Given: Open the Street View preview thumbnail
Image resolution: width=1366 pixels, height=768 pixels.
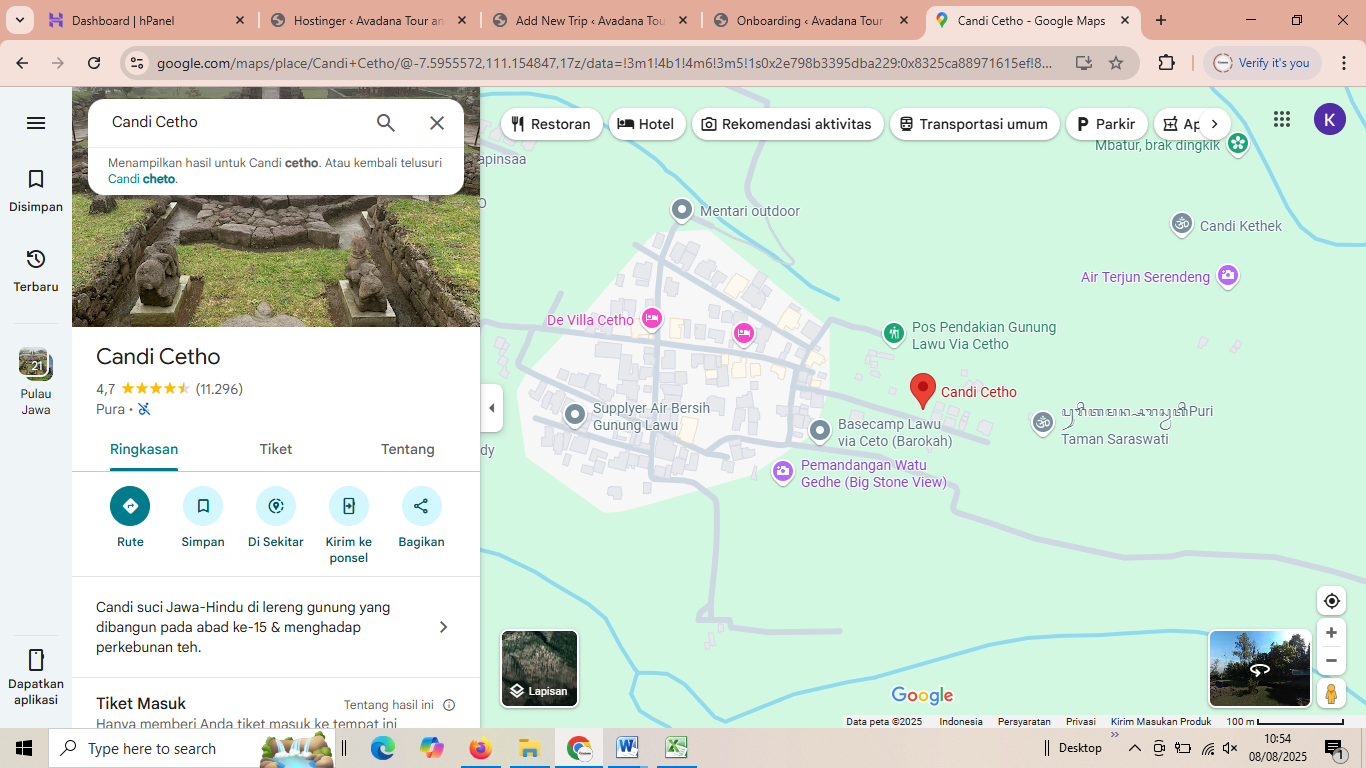Looking at the screenshot, I should (1259, 668).
